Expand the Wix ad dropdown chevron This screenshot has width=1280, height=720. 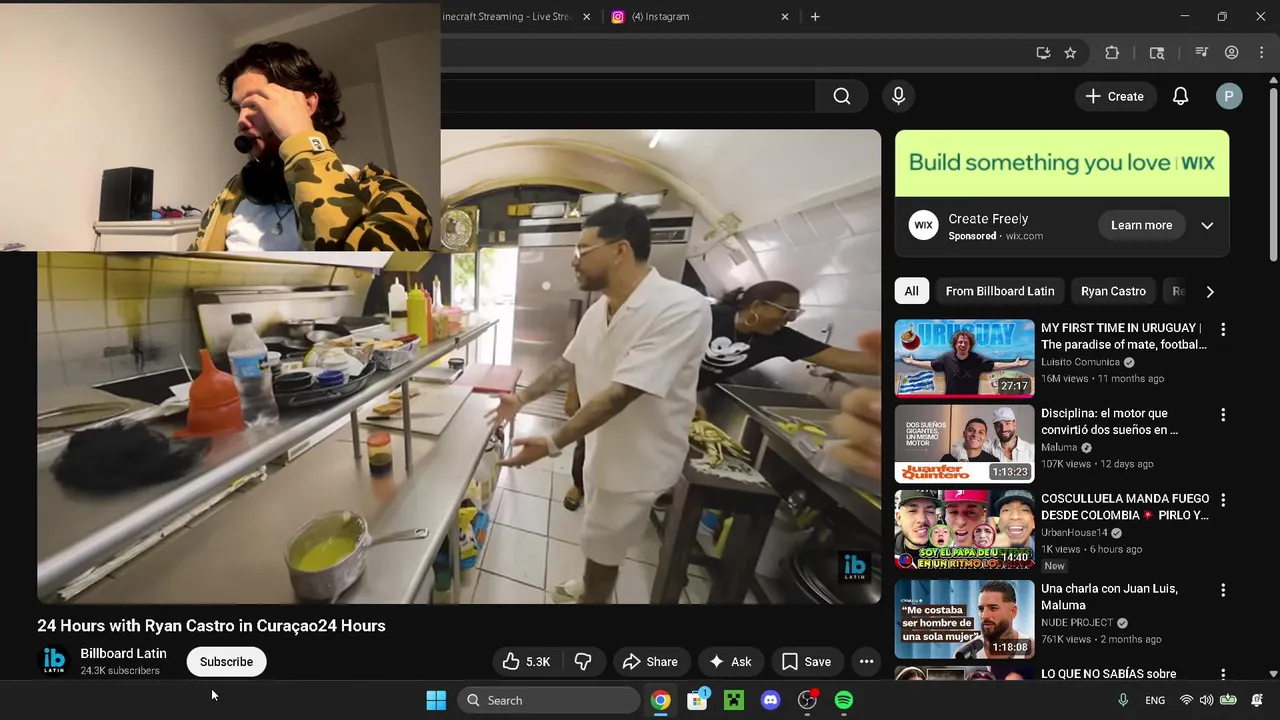1207,225
